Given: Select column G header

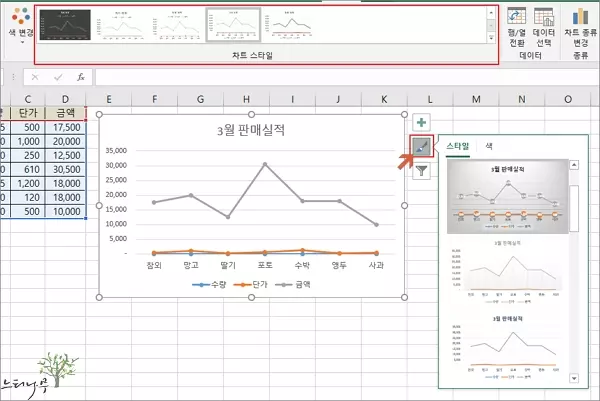Looking at the screenshot, I should point(201,99).
